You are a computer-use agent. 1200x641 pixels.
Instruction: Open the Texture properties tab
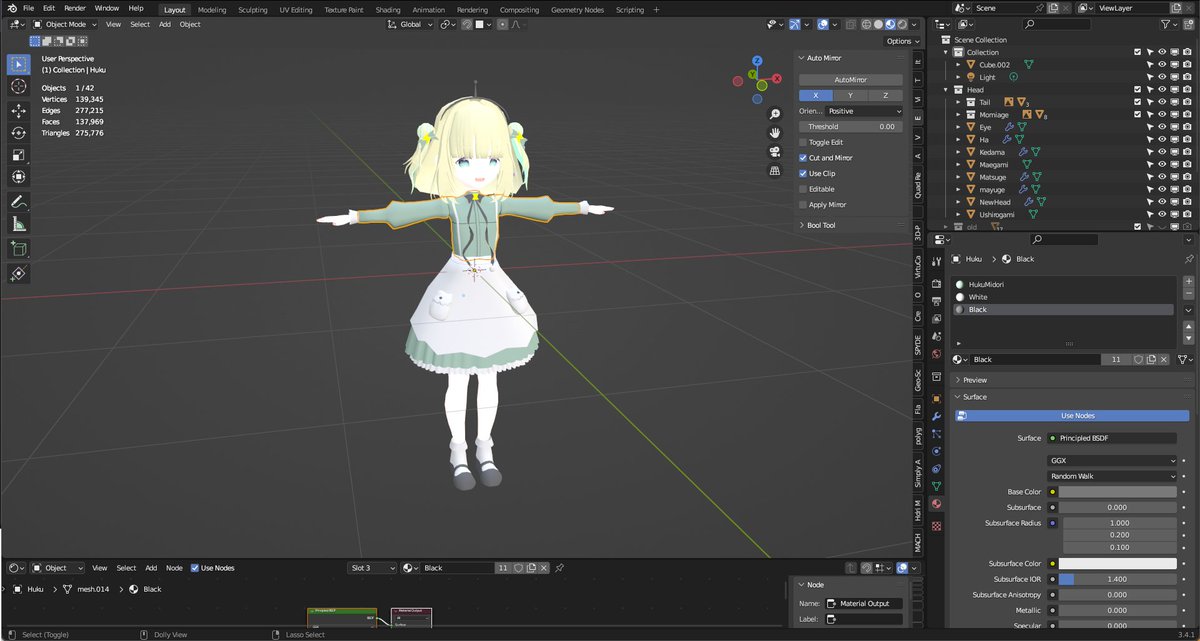coord(936,525)
